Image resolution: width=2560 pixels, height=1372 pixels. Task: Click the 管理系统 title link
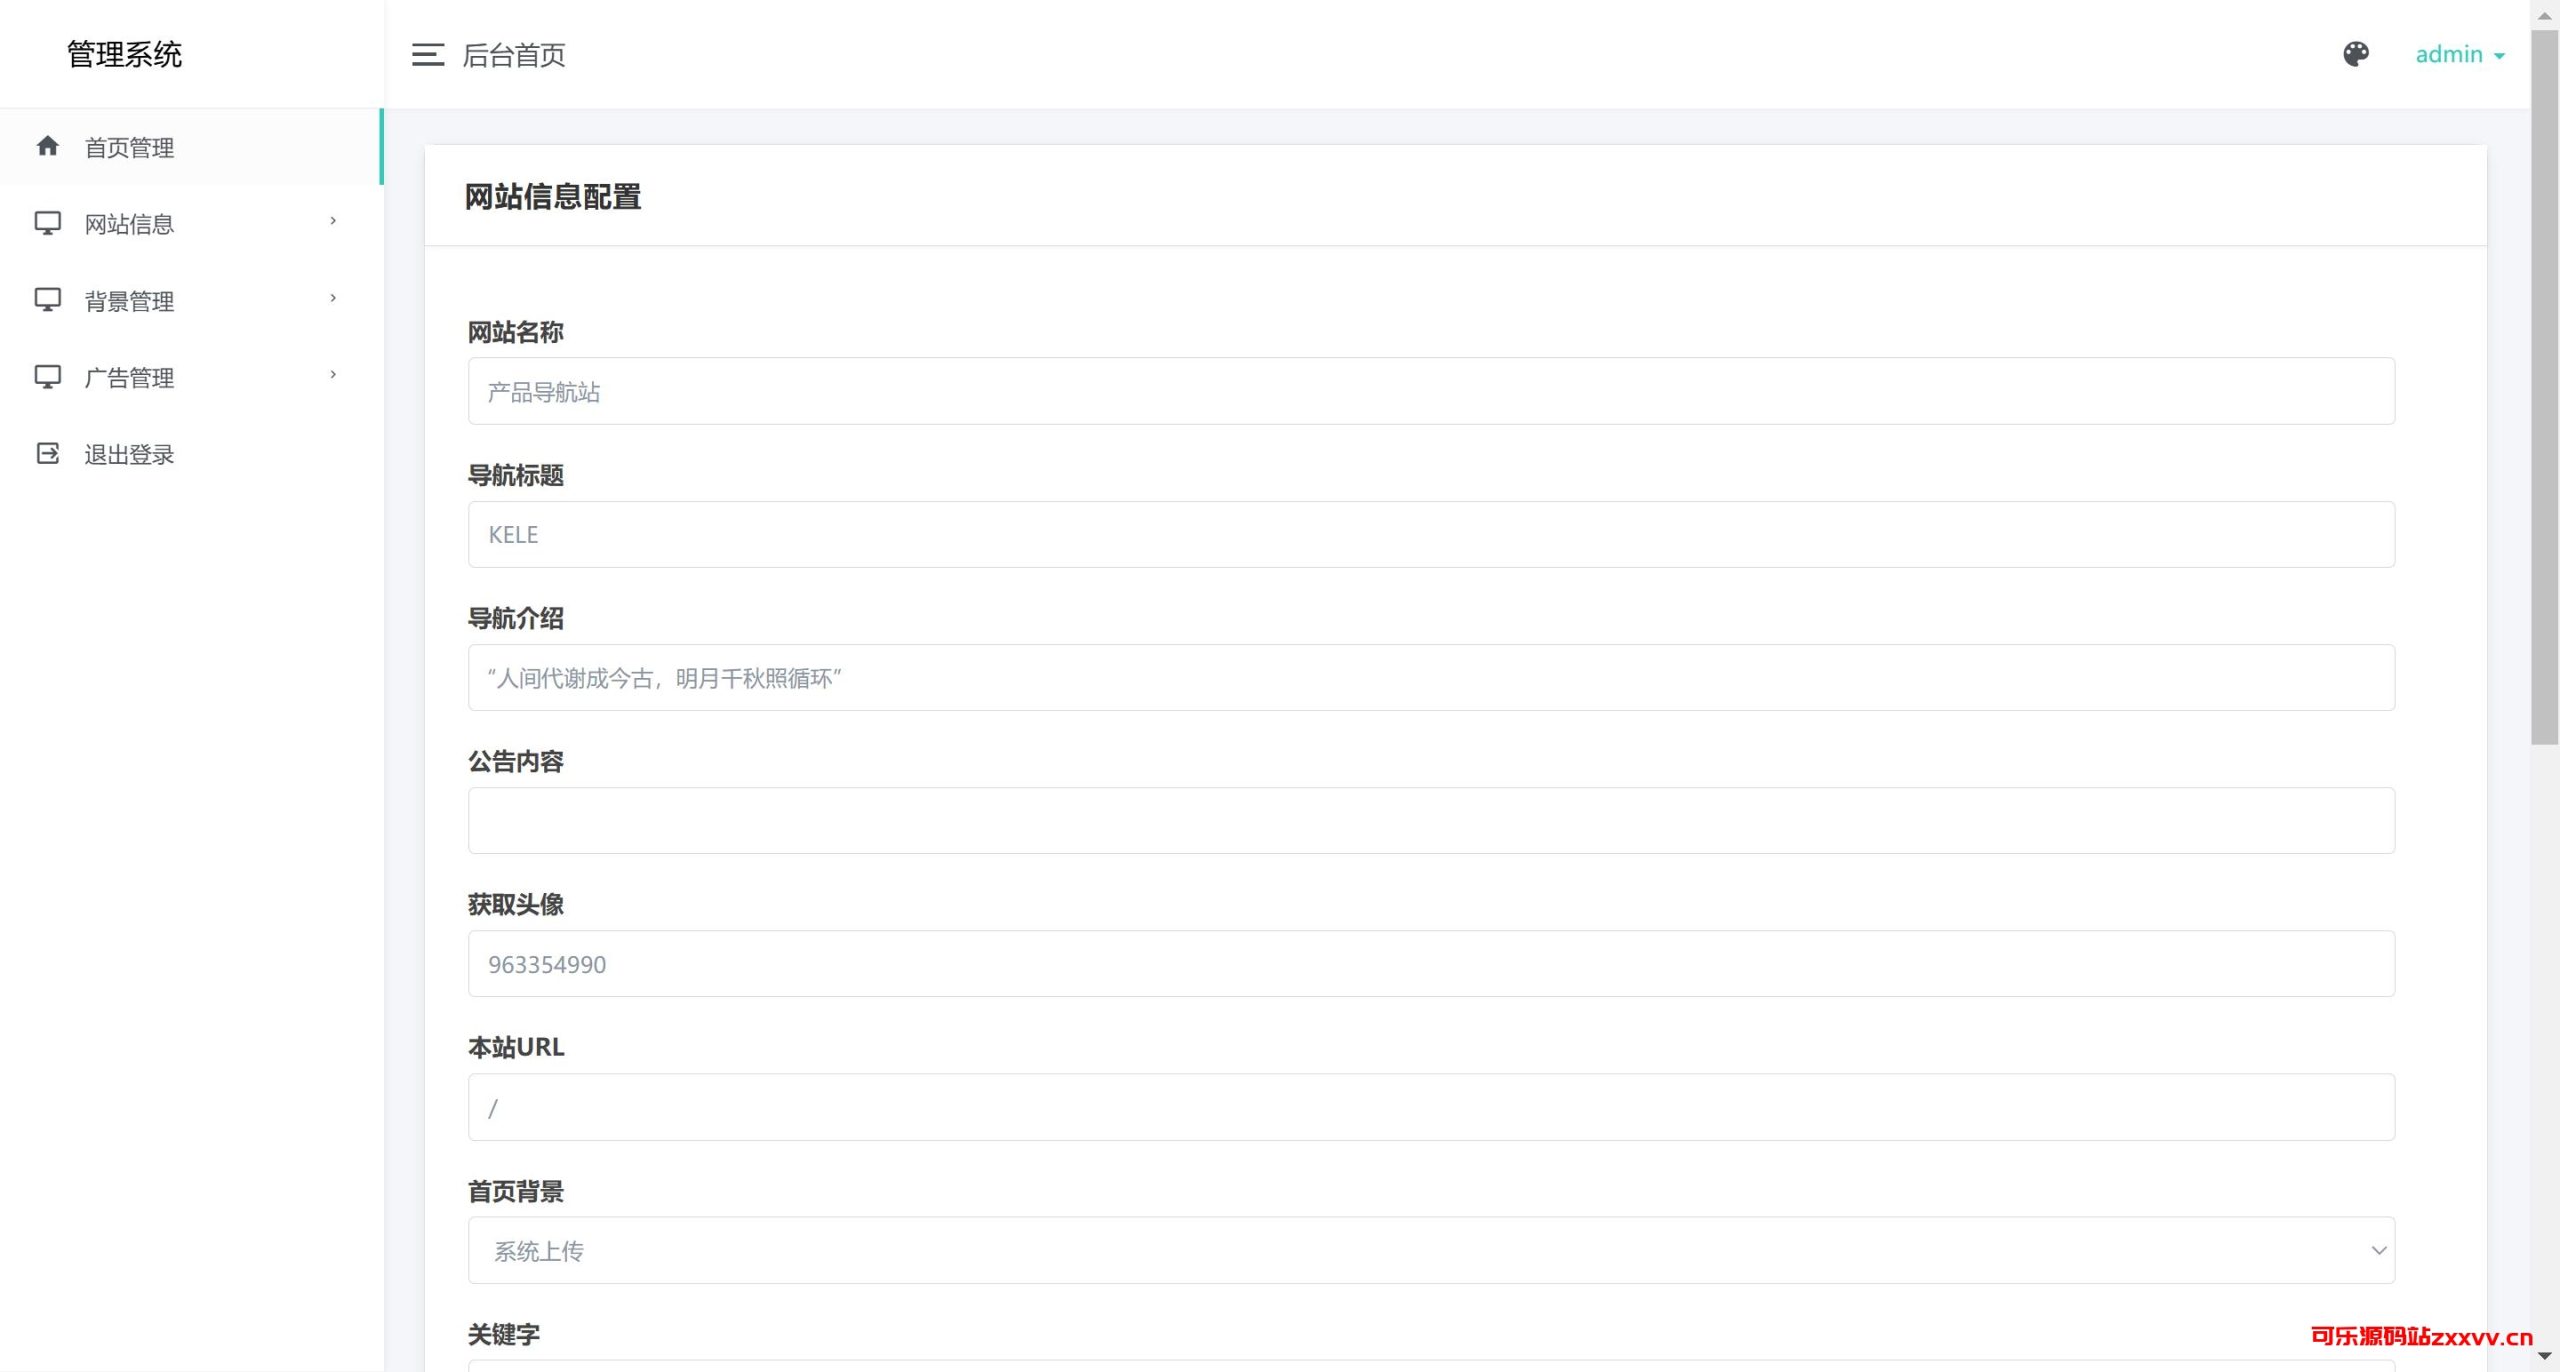pos(124,55)
